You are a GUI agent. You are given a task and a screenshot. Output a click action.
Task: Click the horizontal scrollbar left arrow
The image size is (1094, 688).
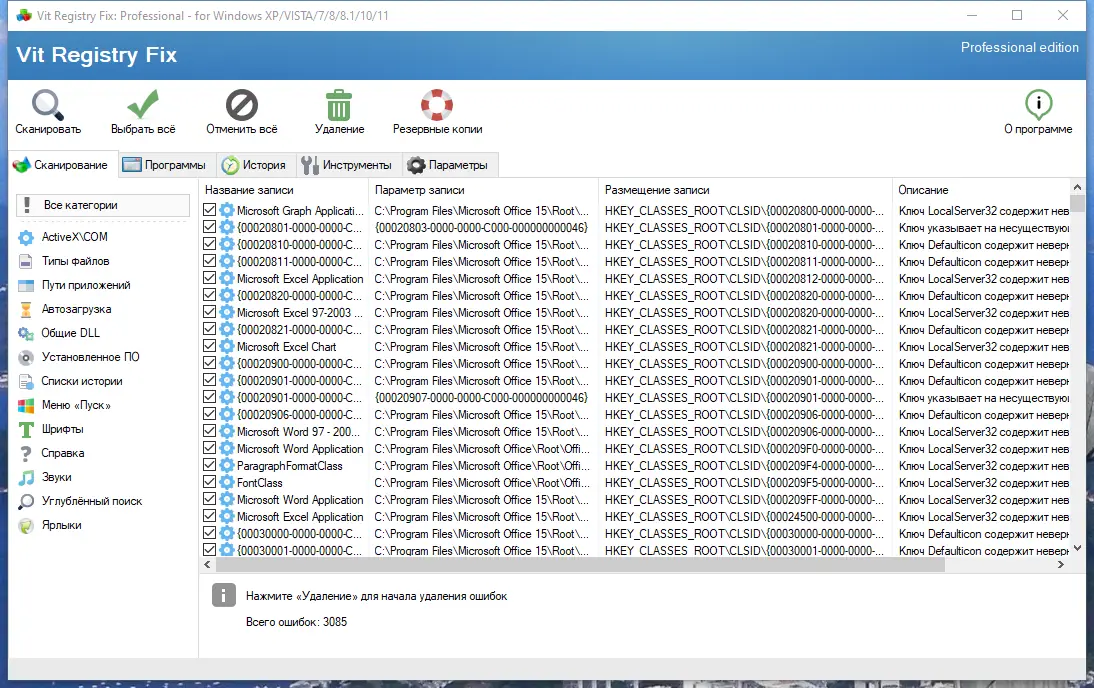[x=207, y=564]
